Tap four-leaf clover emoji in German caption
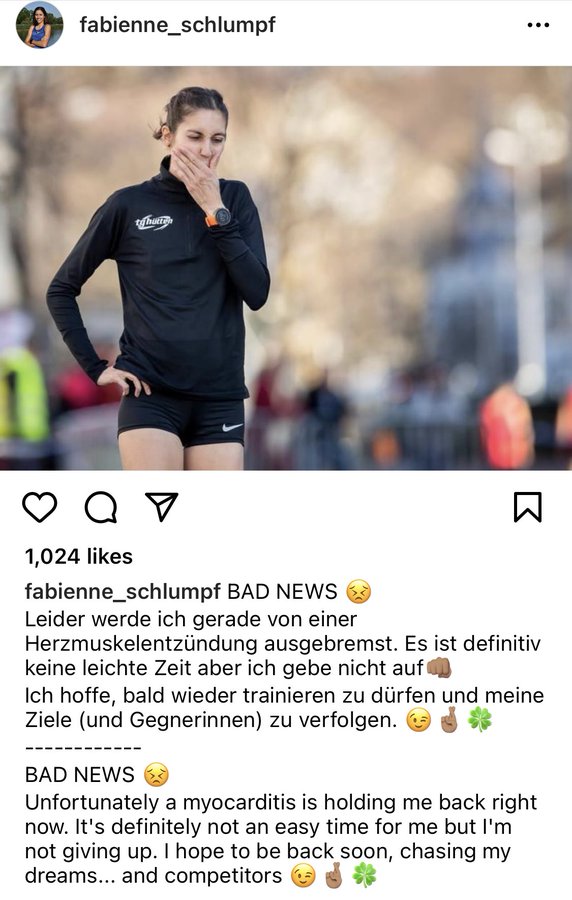Screen dimensions: 572x900 pyautogui.click(x=480, y=719)
